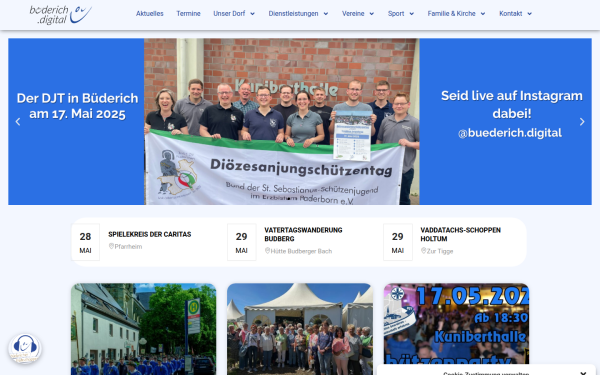Go to previous carousel slide arrow

click(x=18, y=122)
